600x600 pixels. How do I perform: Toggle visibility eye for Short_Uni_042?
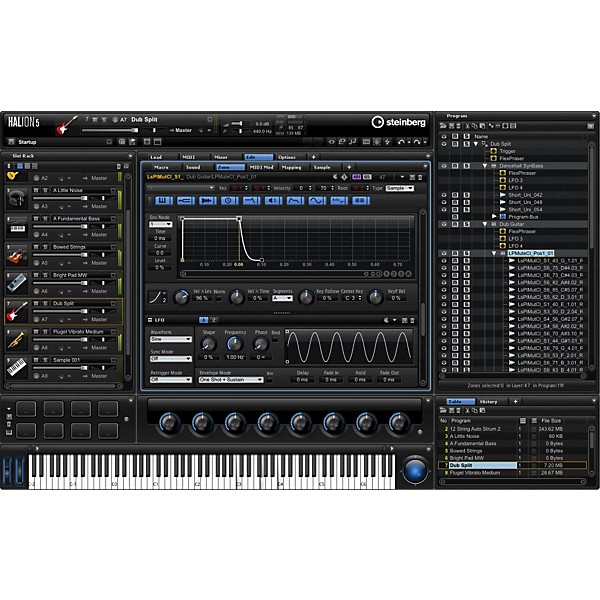tap(444, 195)
